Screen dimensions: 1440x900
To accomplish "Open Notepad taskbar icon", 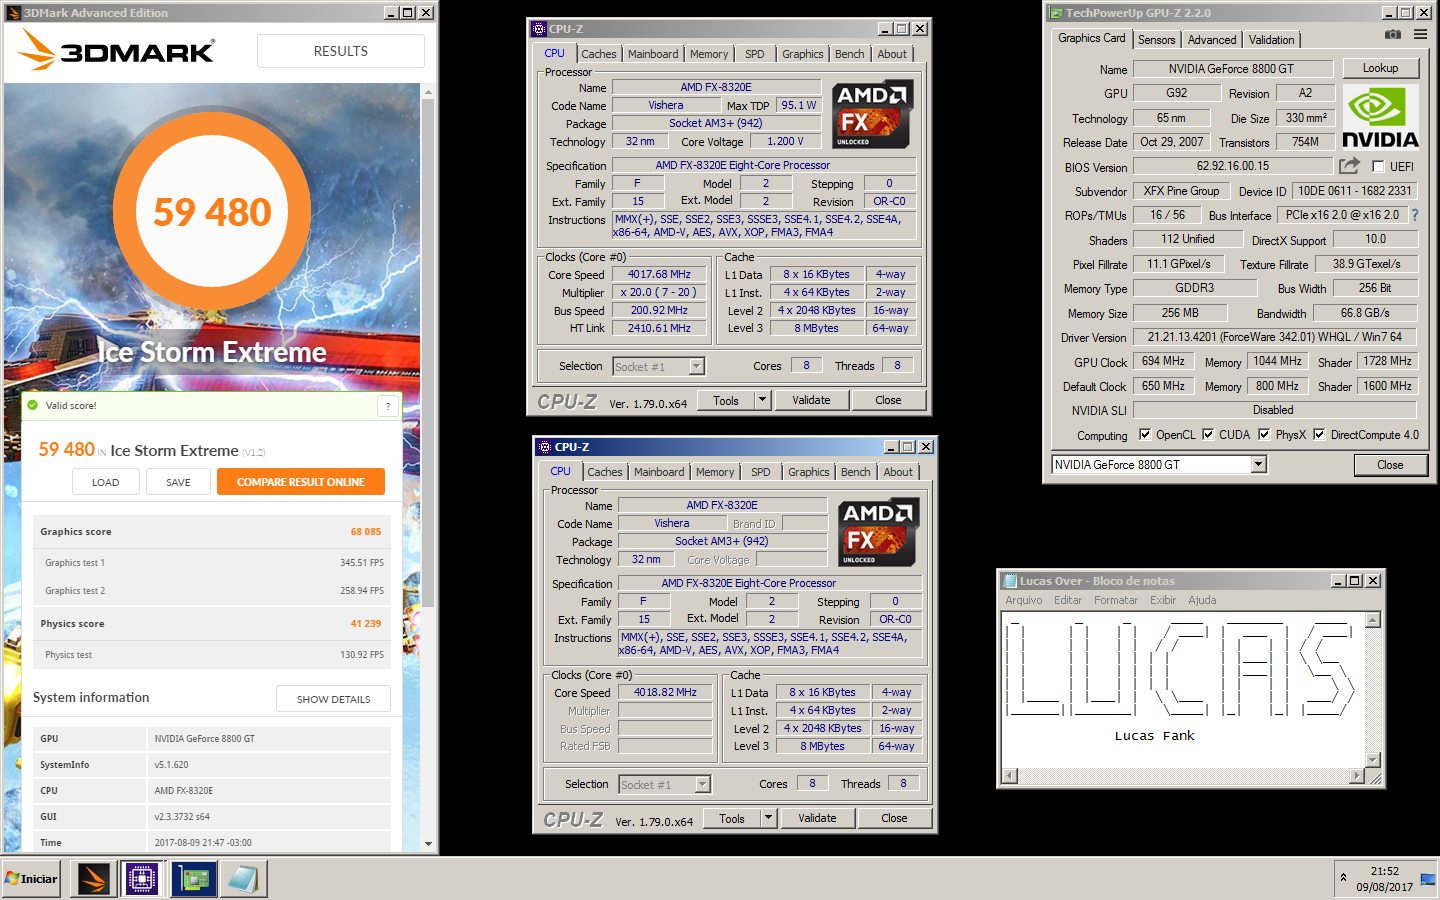I will coord(243,879).
